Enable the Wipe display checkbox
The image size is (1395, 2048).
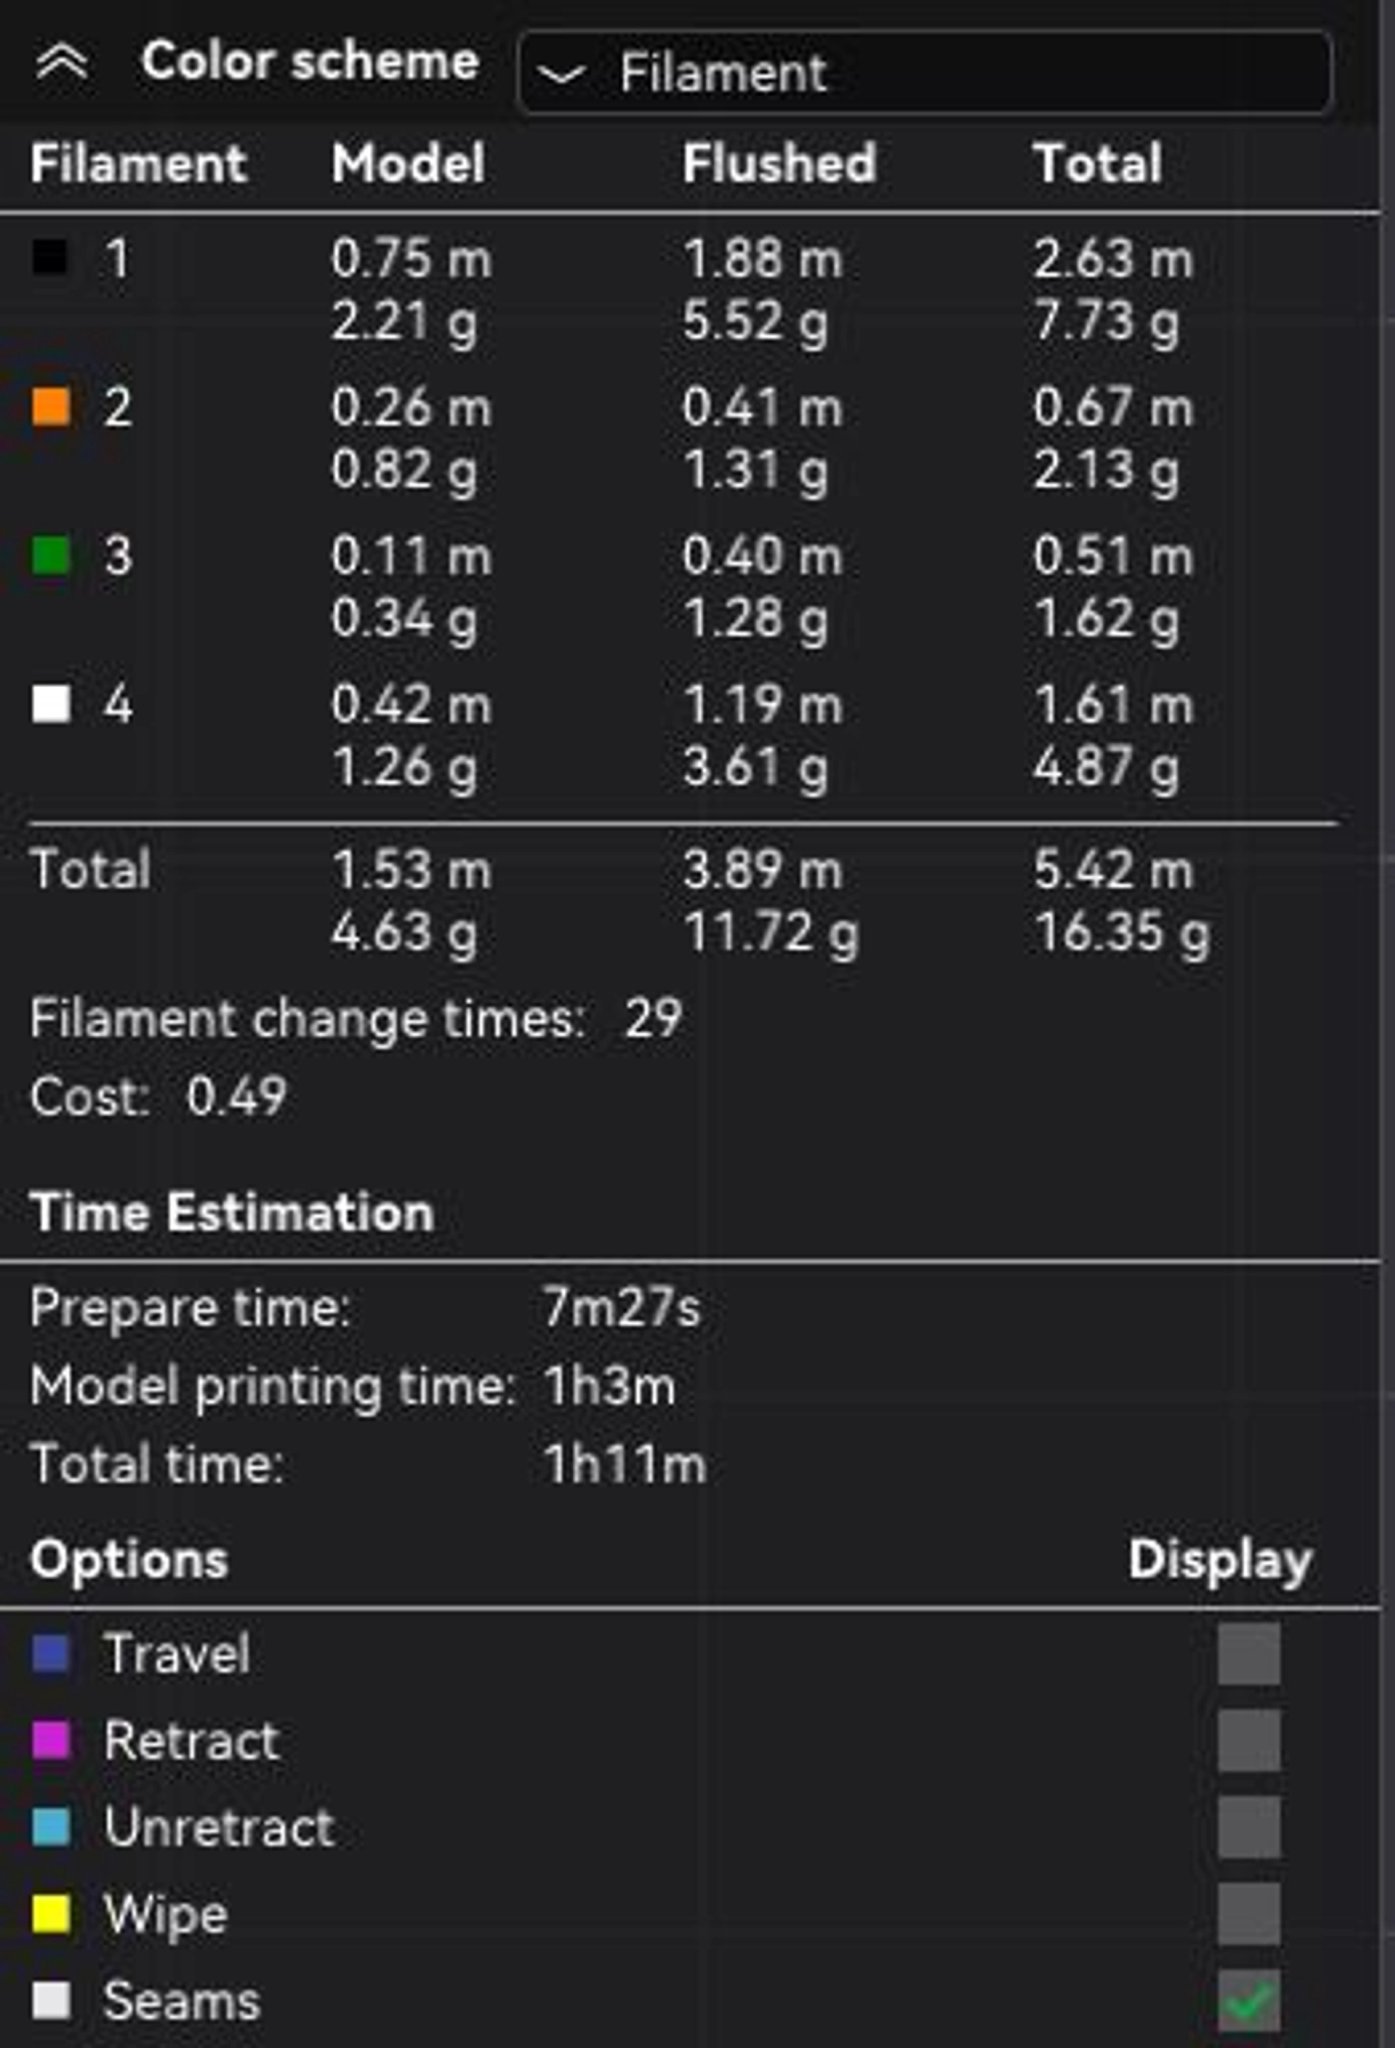1248,1914
